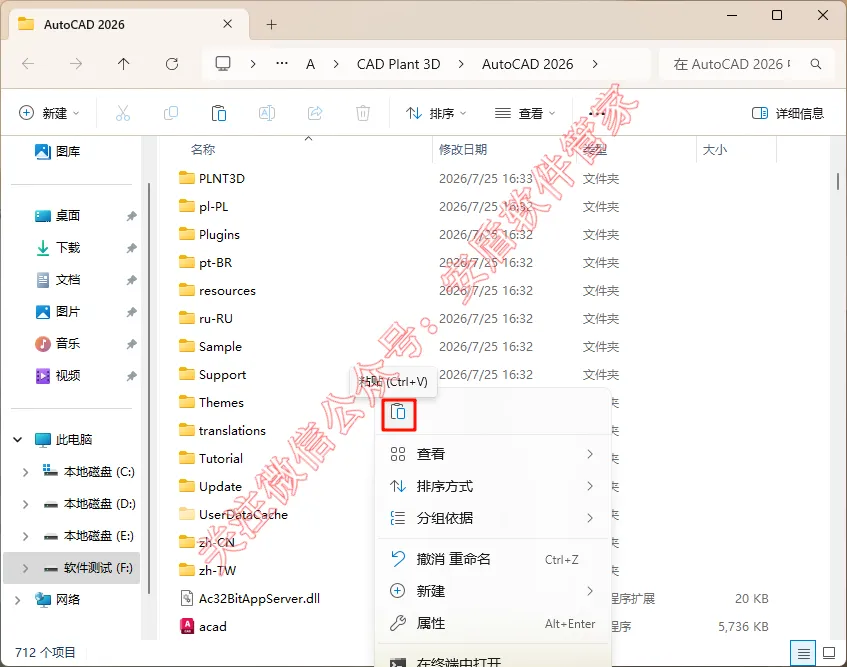This screenshot has height=667, width=847.
Task: Go back with the left arrow
Action: [28, 64]
